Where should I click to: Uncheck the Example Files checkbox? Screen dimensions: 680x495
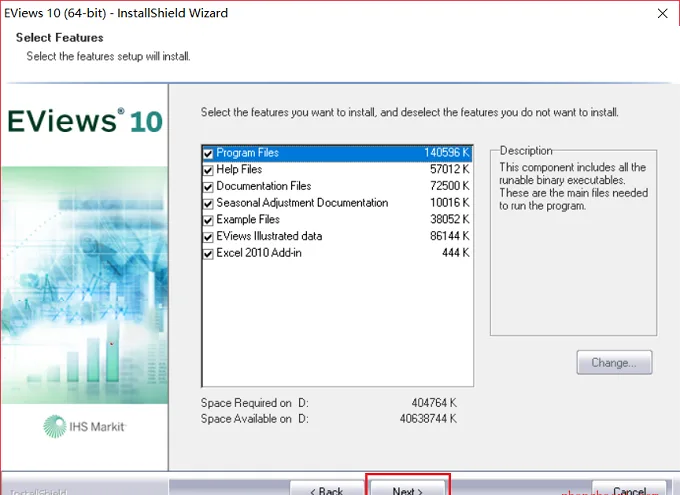click(208, 220)
